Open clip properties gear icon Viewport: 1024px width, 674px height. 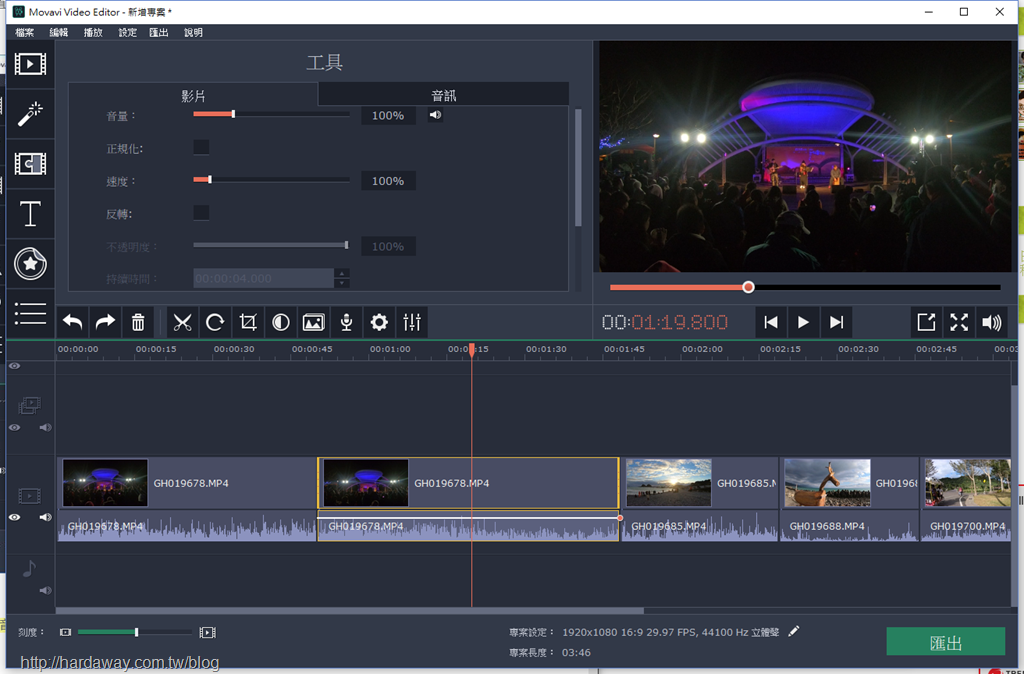pyautogui.click(x=379, y=322)
